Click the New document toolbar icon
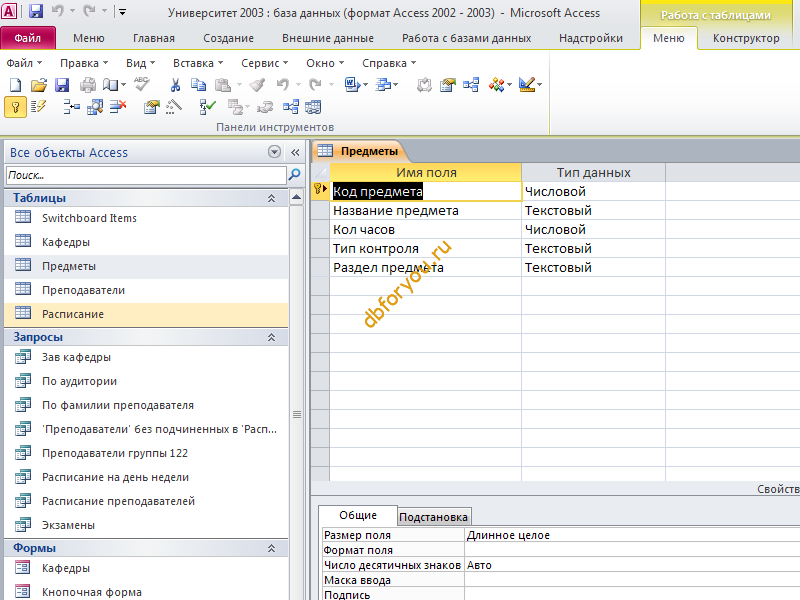The height and width of the screenshot is (600, 800). coord(15,85)
